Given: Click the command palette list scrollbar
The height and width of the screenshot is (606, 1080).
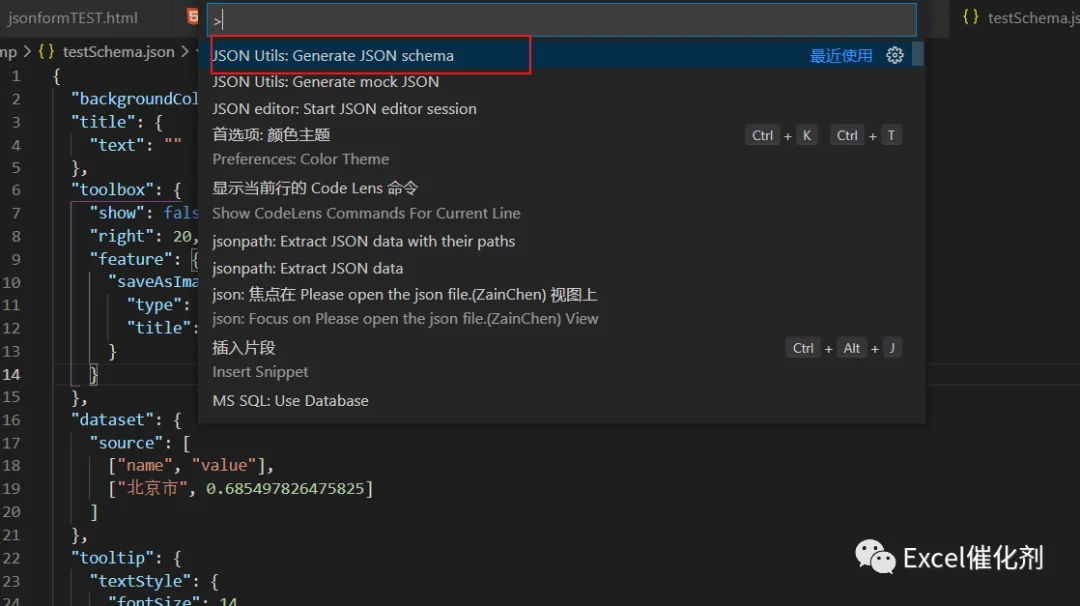Looking at the screenshot, I should [917, 54].
